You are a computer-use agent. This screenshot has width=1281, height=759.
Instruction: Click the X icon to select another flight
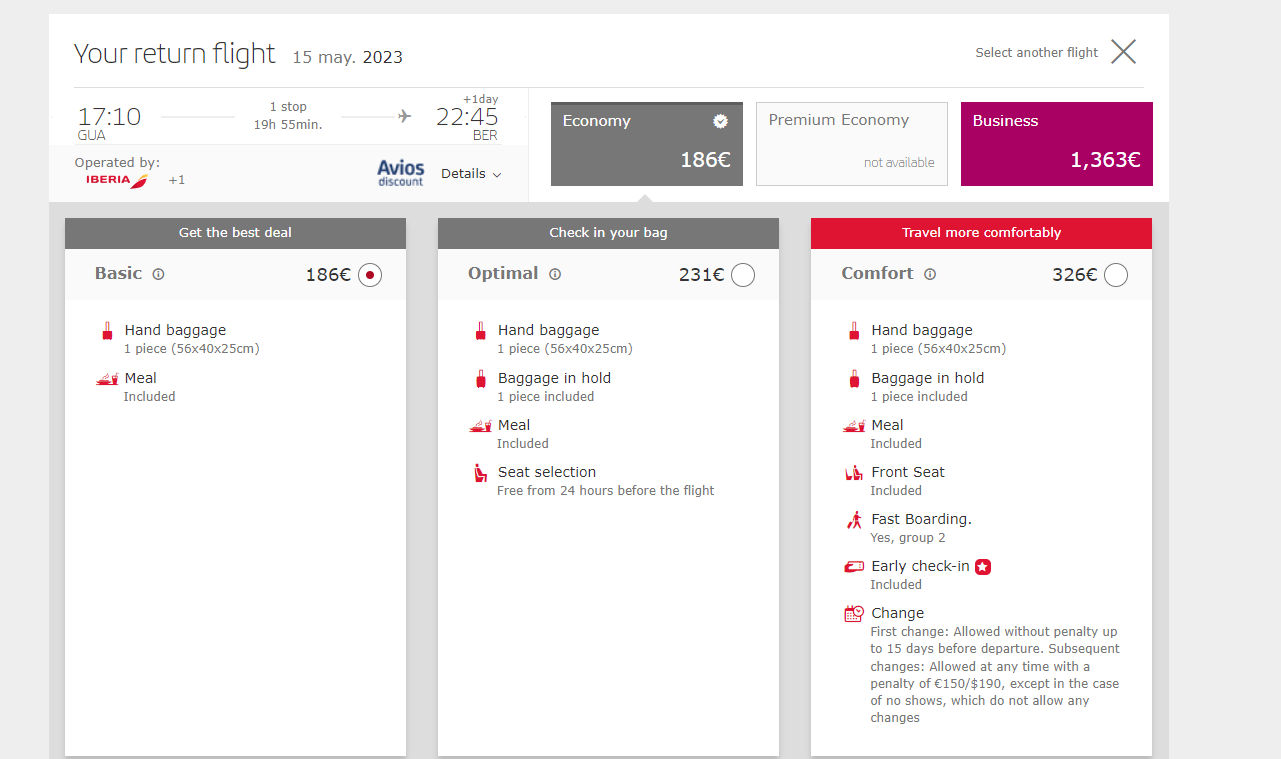[1124, 52]
